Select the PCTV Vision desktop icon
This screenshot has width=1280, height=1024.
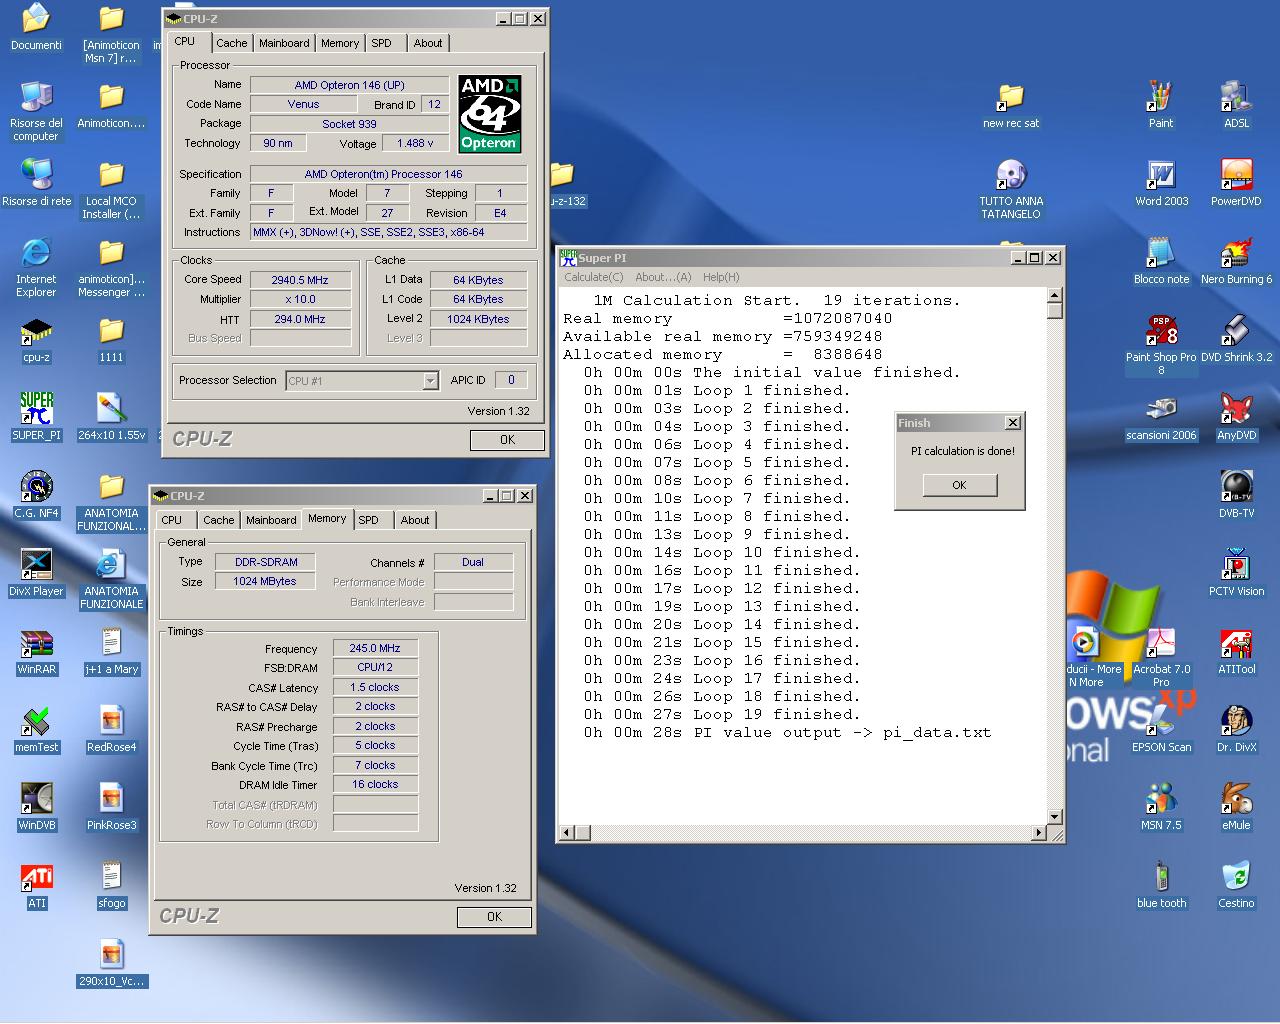coord(1236,573)
